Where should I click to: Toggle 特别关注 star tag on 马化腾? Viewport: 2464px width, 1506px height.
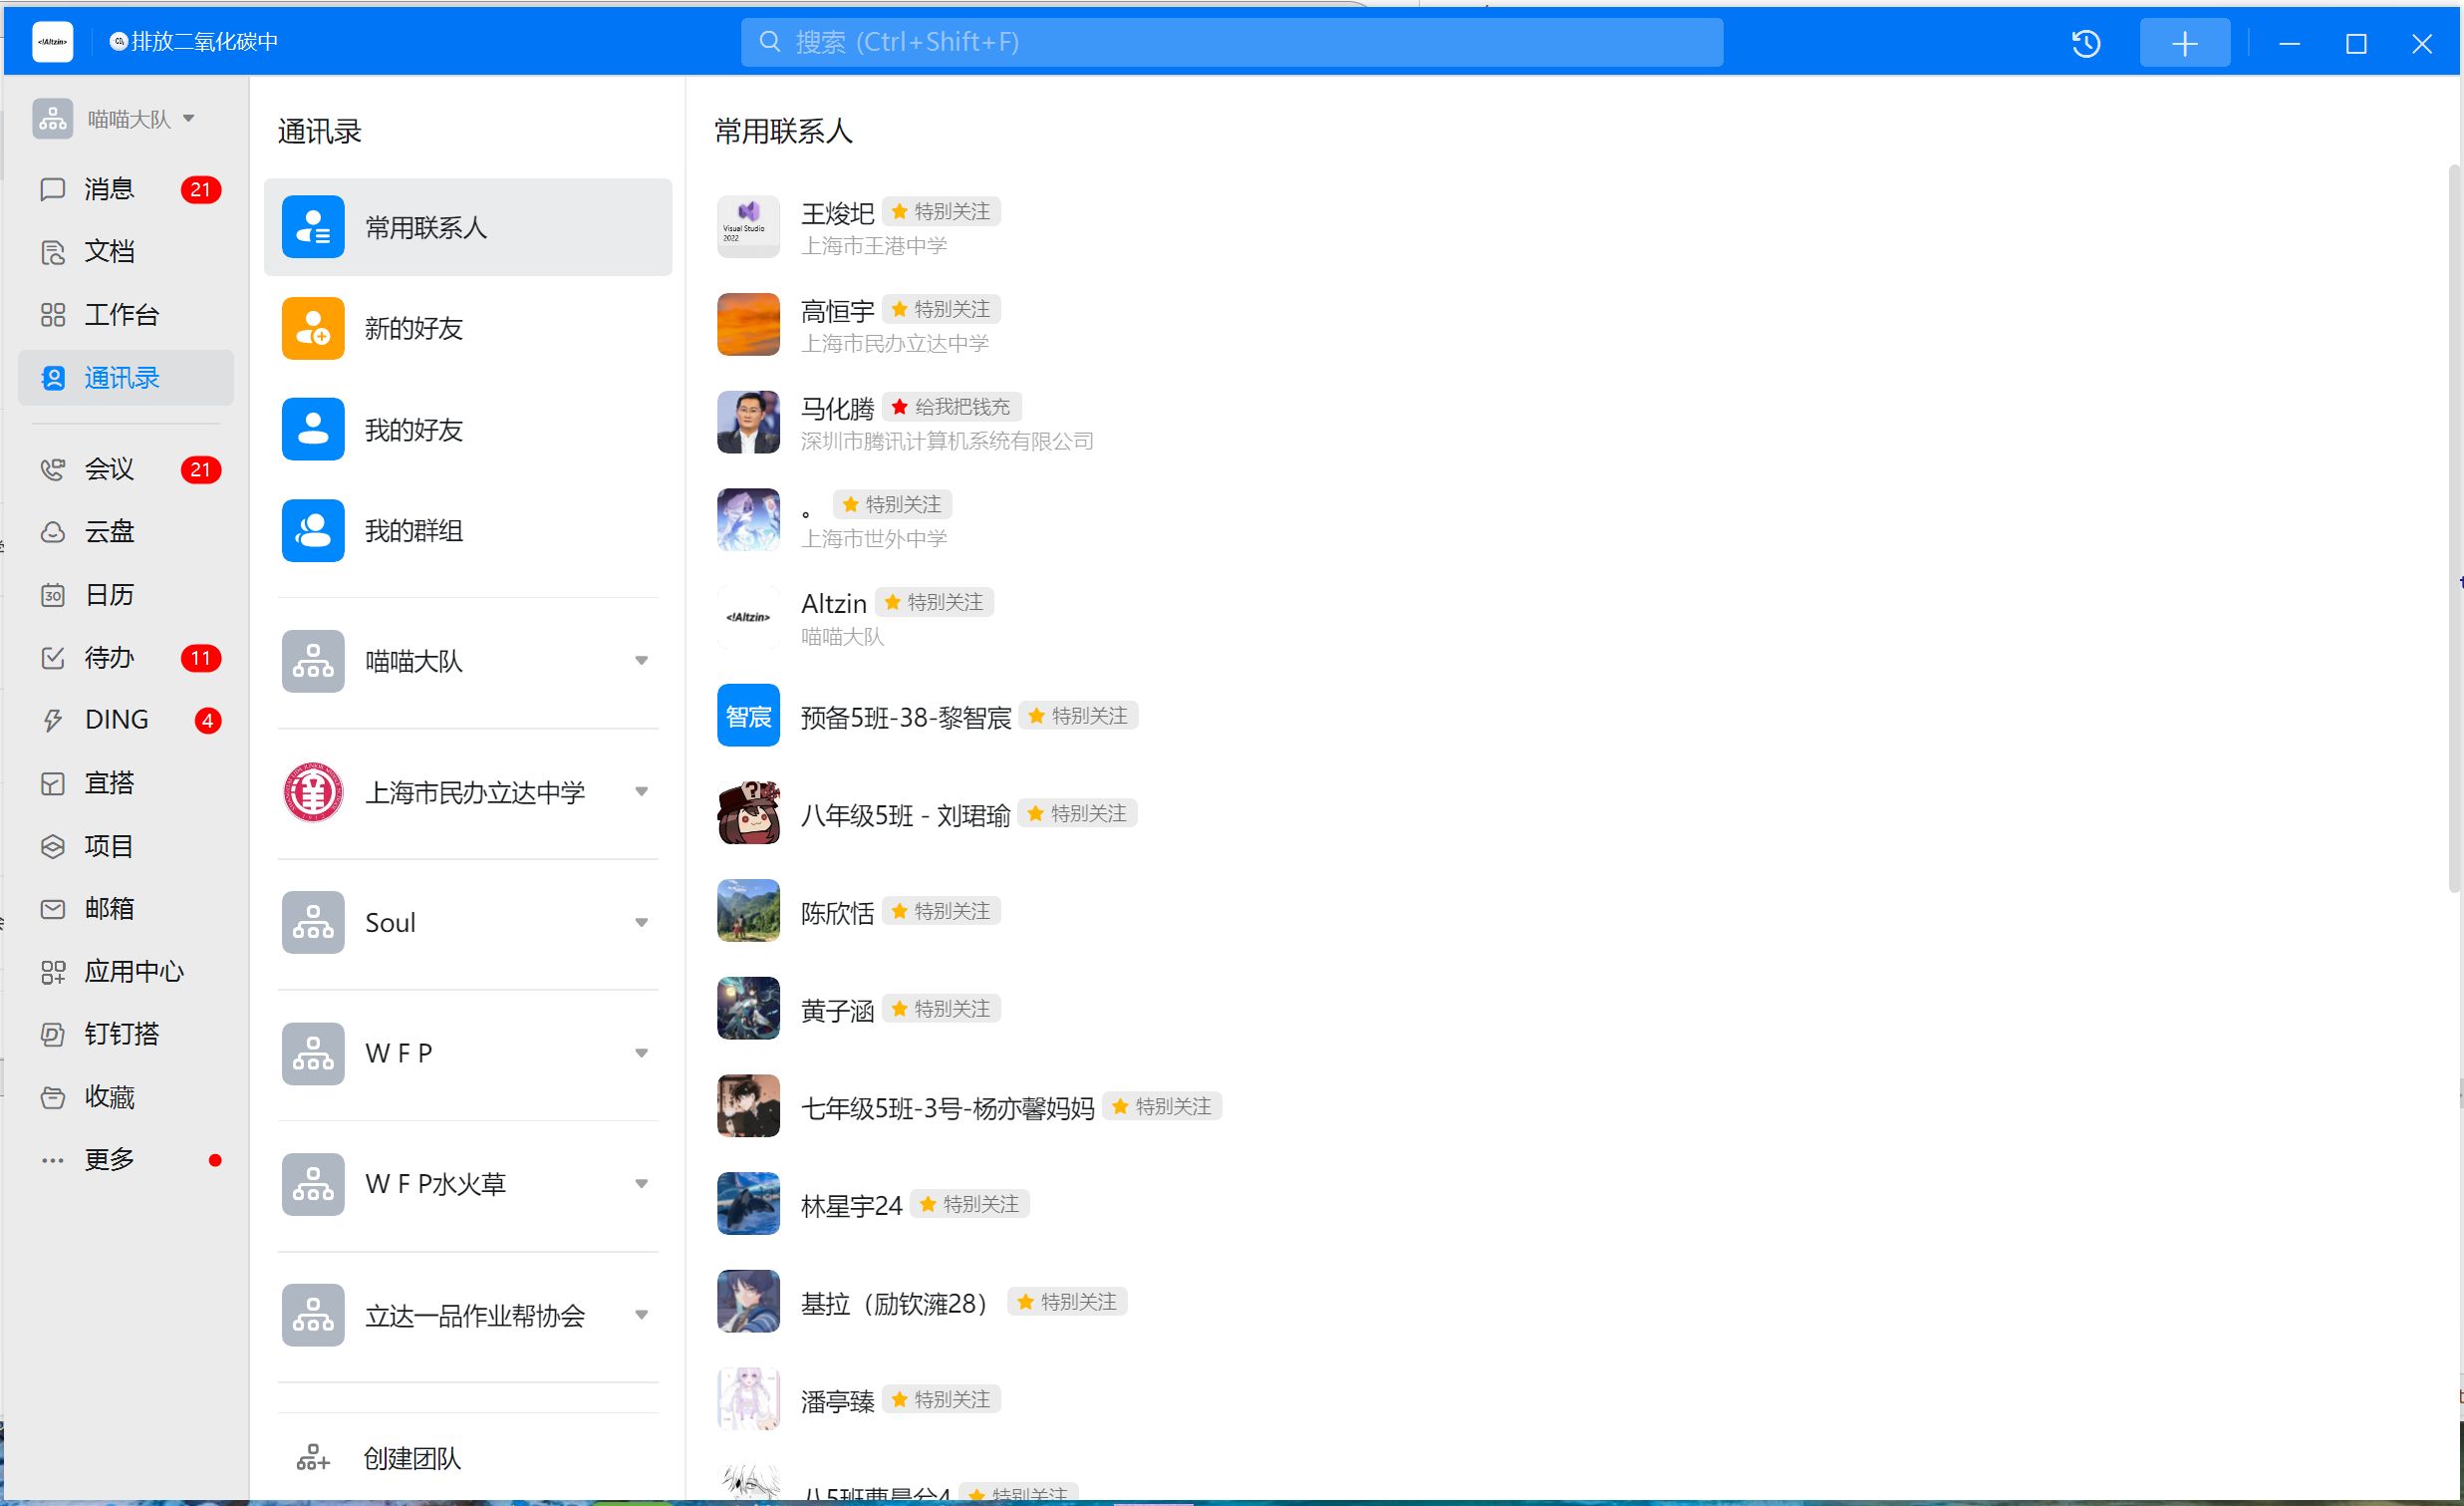pos(952,407)
